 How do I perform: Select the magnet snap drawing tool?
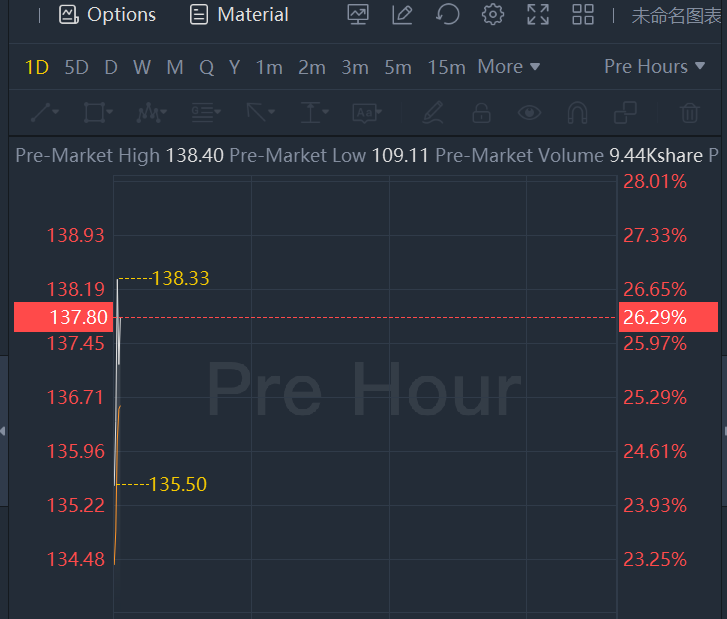pyautogui.click(x=577, y=113)
